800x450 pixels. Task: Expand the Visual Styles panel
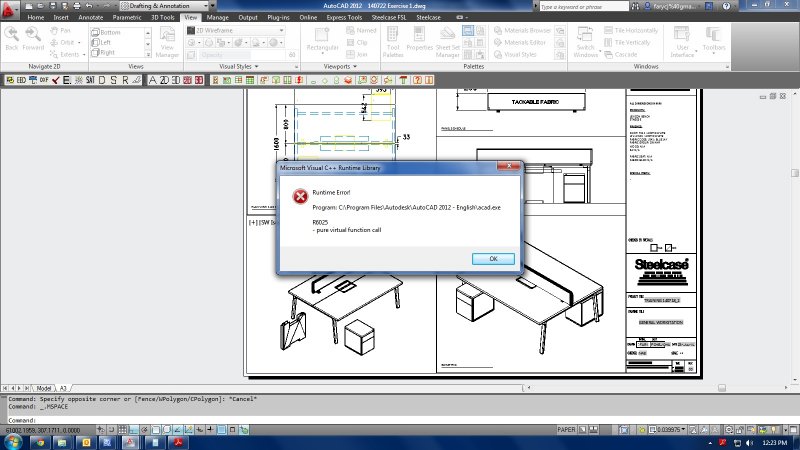point(239,66)
